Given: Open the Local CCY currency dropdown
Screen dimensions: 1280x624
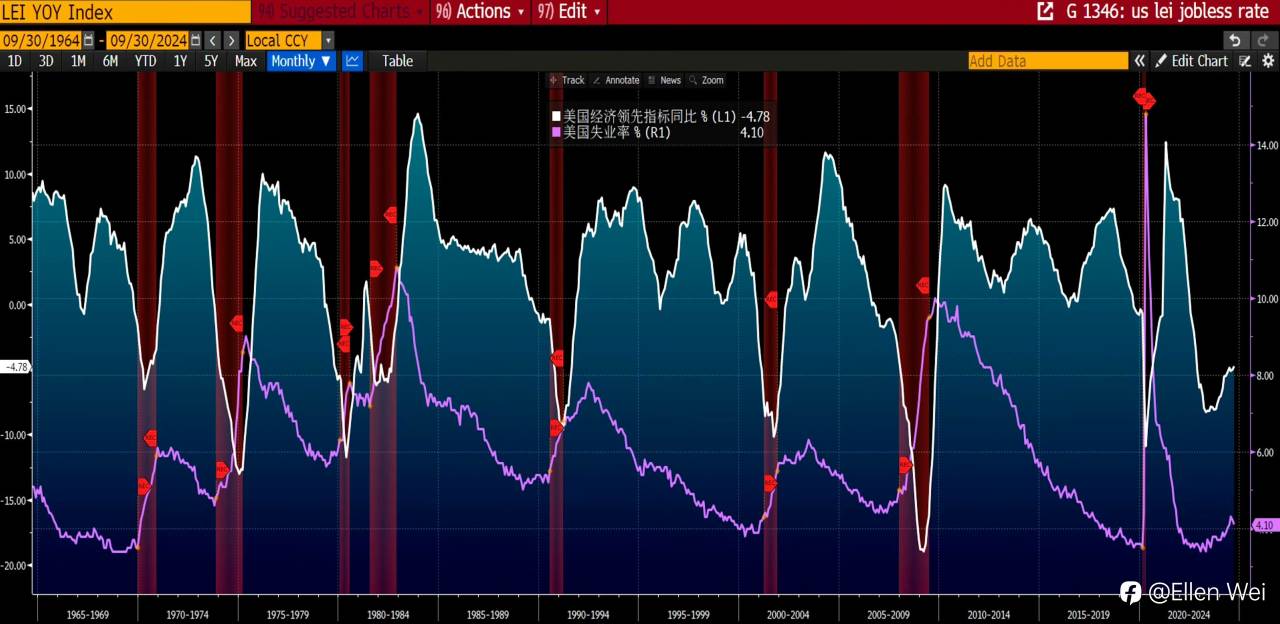Looking at the screenshot, I should tap(290, 41).
